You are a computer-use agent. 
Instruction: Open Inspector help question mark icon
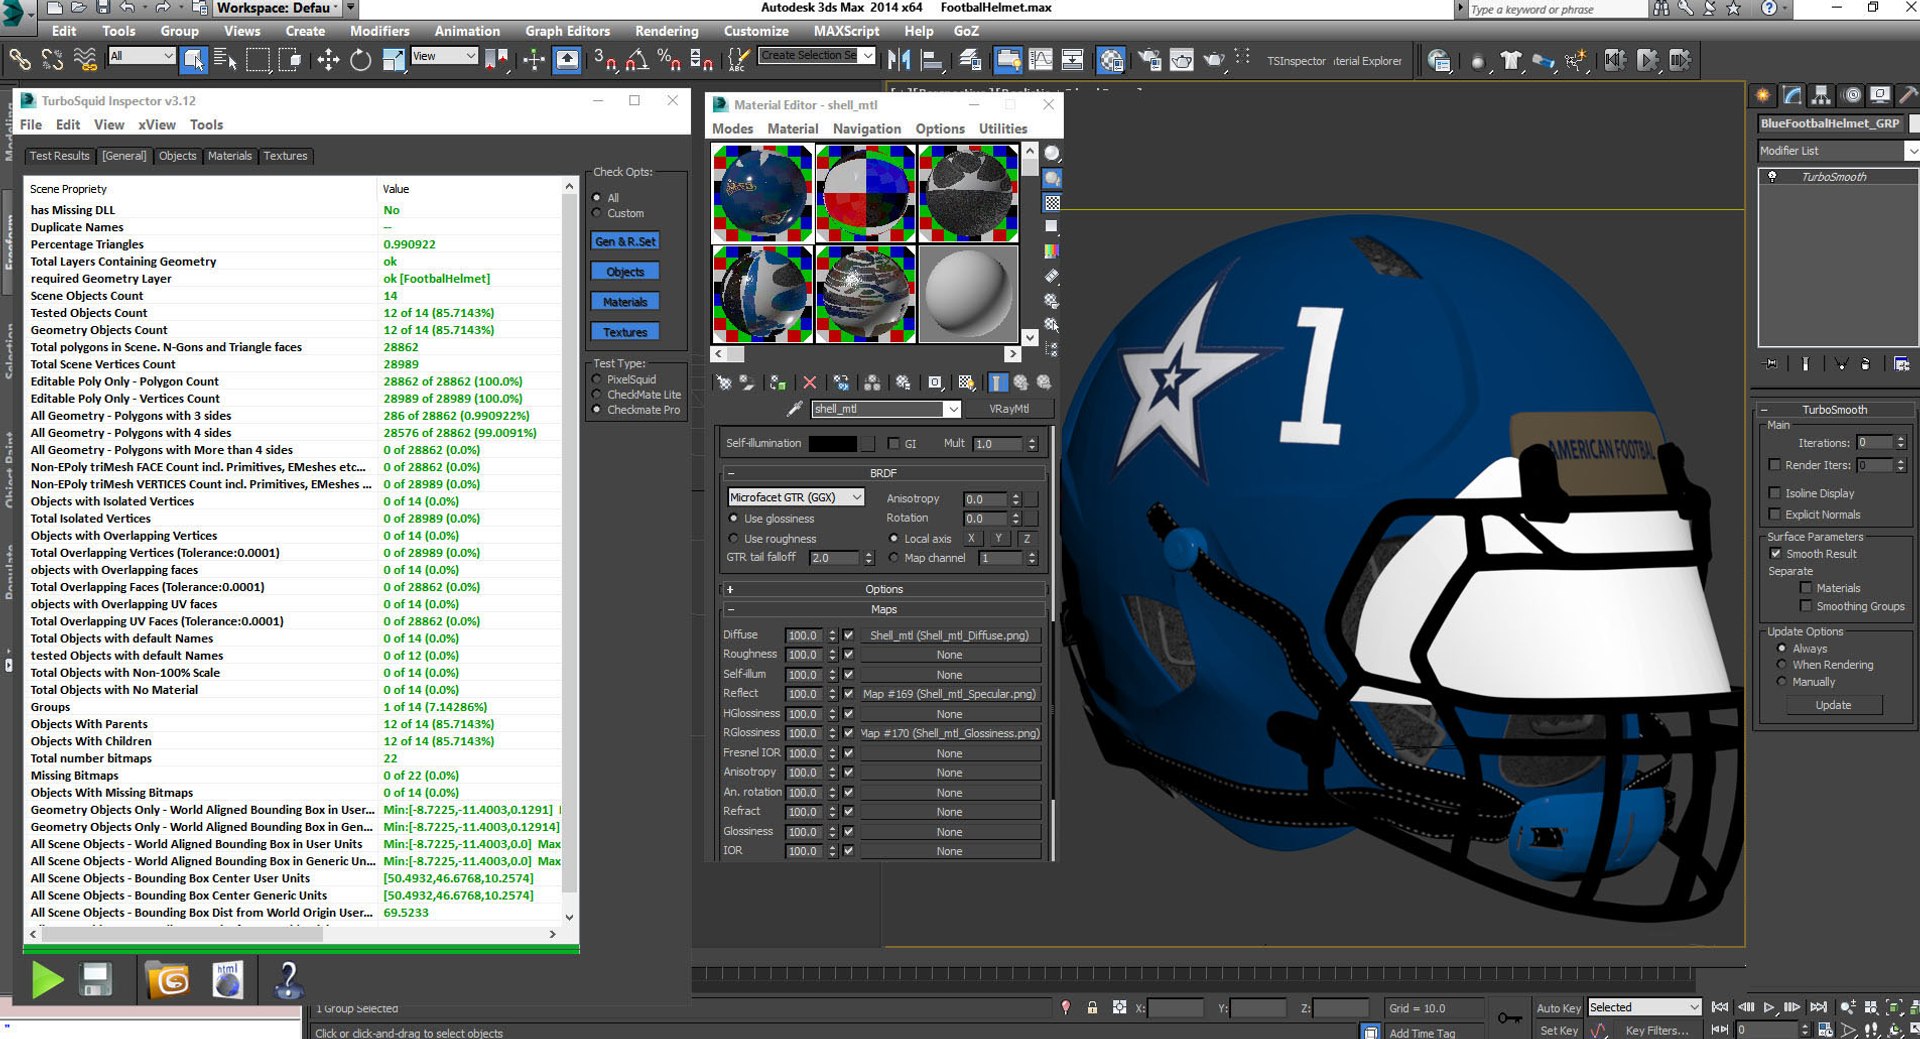pyautogui.click(x=288, y=980)
